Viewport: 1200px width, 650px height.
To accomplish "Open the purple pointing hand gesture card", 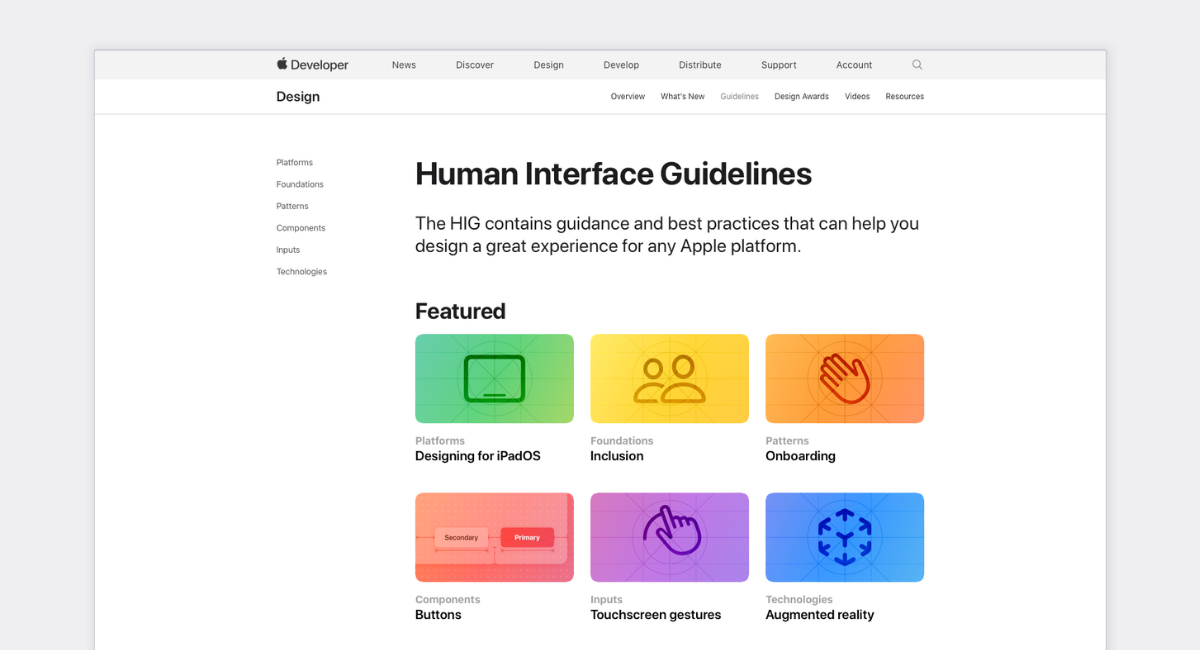I will click(669, 537).
